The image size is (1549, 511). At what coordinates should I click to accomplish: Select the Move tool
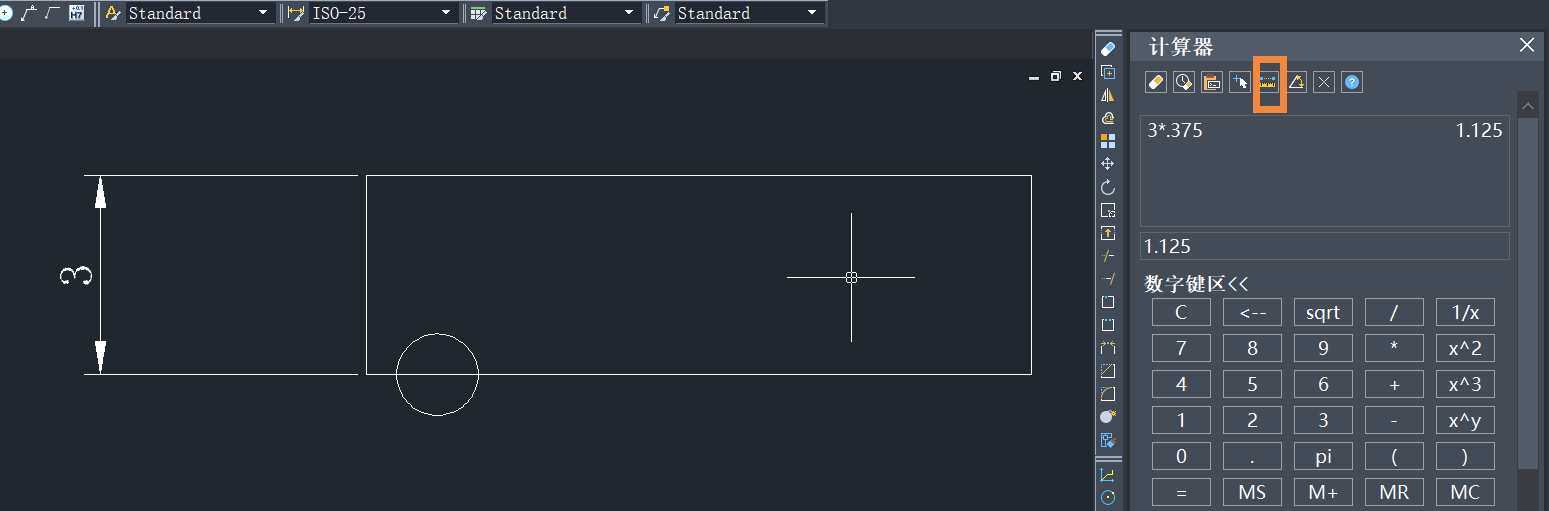(x=1107, y=164)
